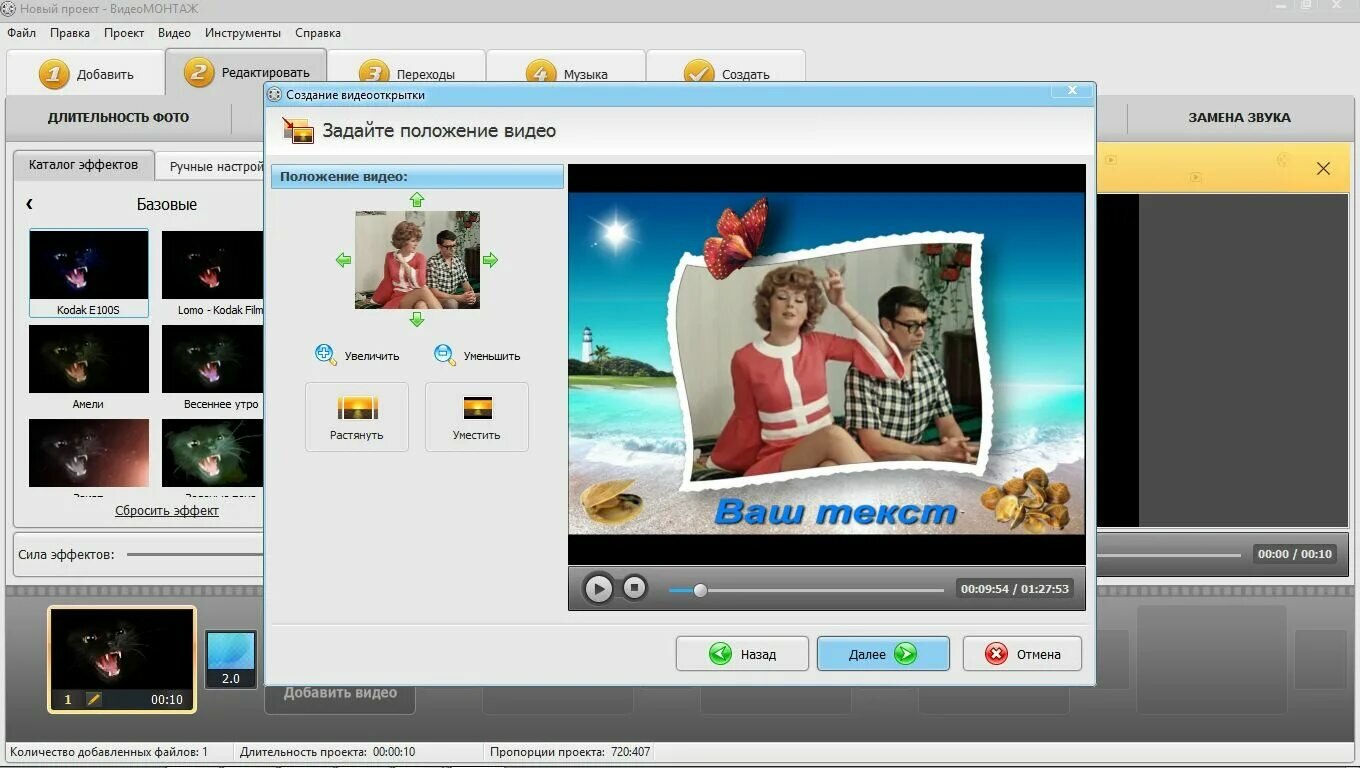1360x768 pixels.
Task: Click the Количество добавленных файлов status entry
Action: (x=109, y=752)
